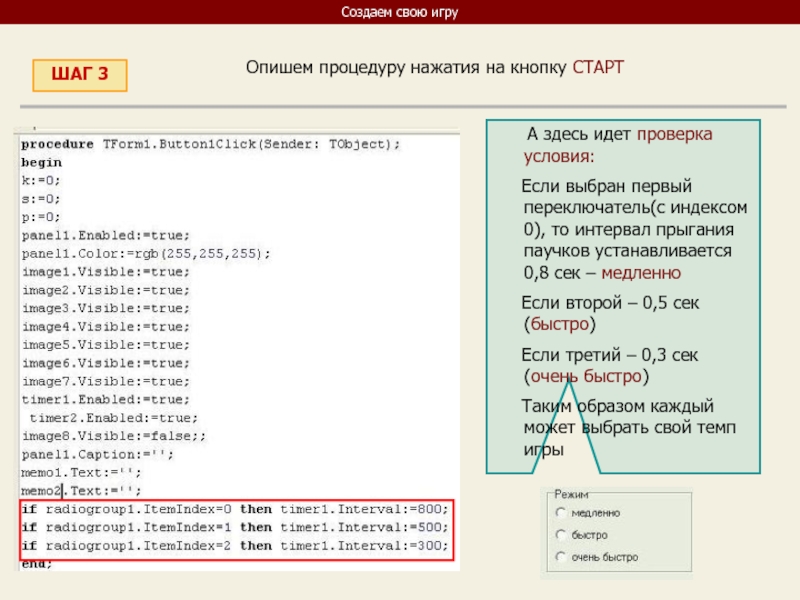Click the red word 'СТАРТ' in heading

(x=598, y=67)
